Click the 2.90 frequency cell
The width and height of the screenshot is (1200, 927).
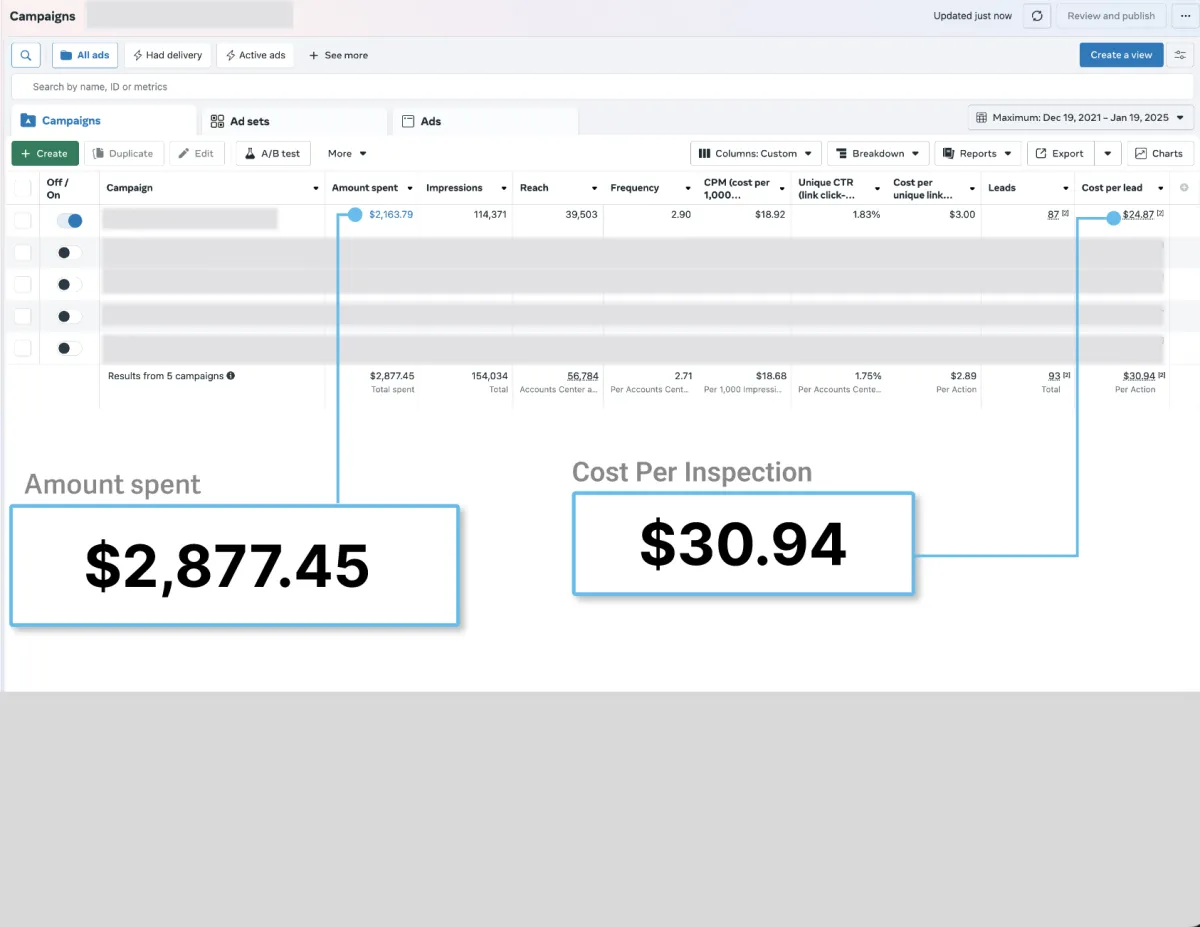(681, 214)
